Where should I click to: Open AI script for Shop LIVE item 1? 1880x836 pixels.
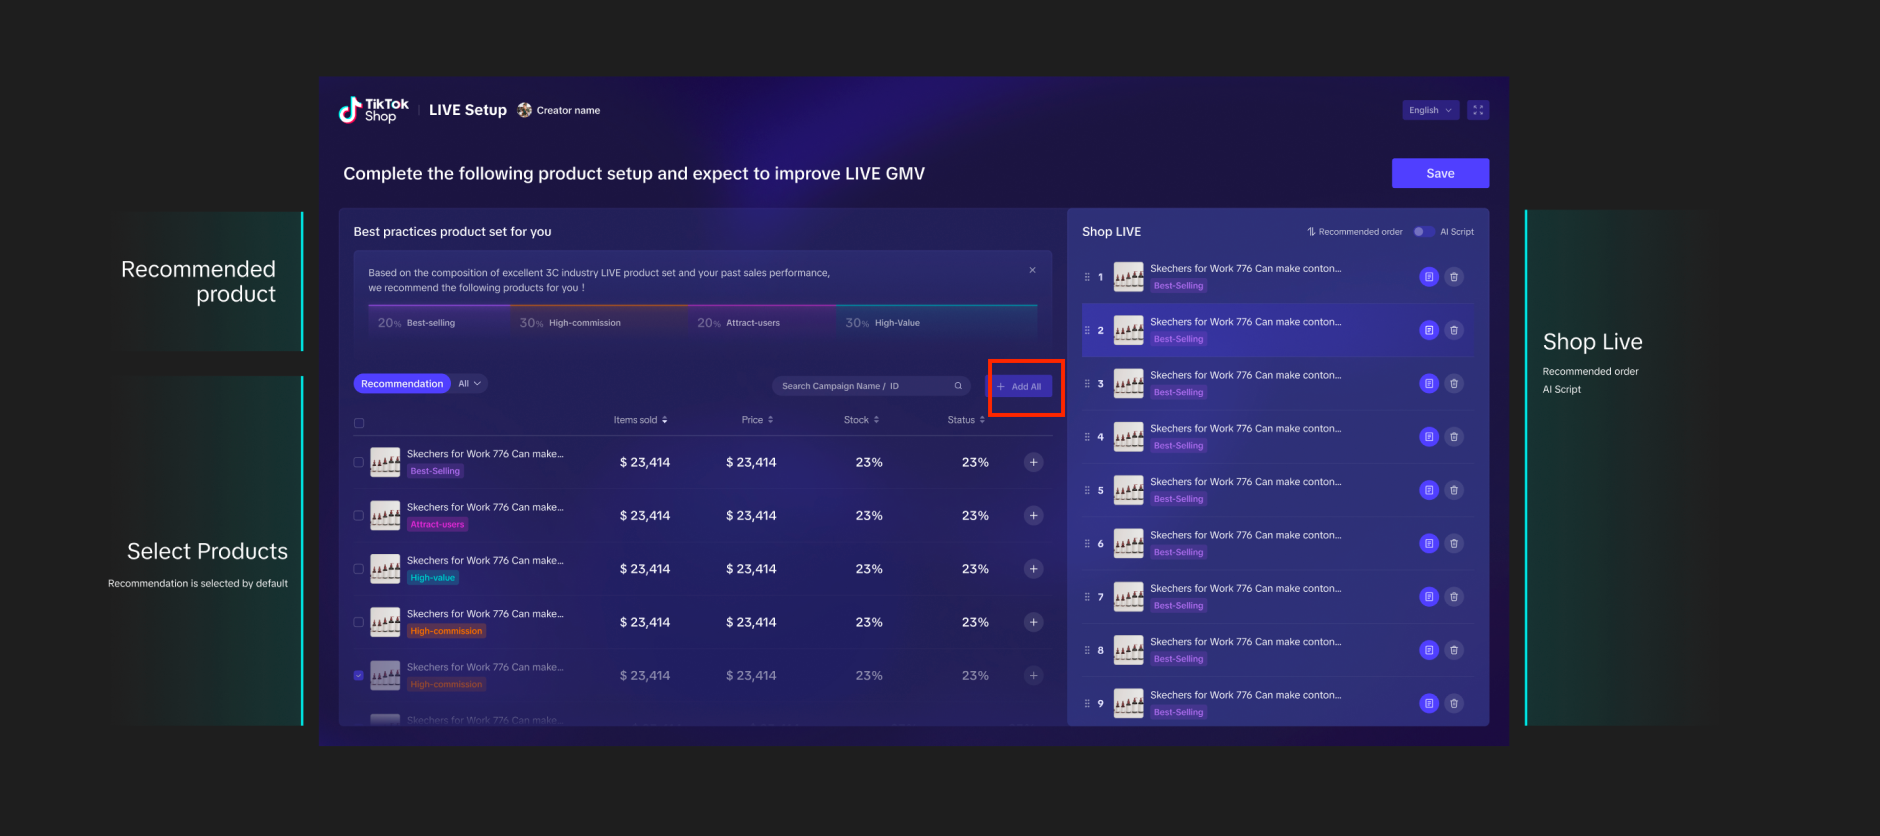click(x=1429, y=277)
